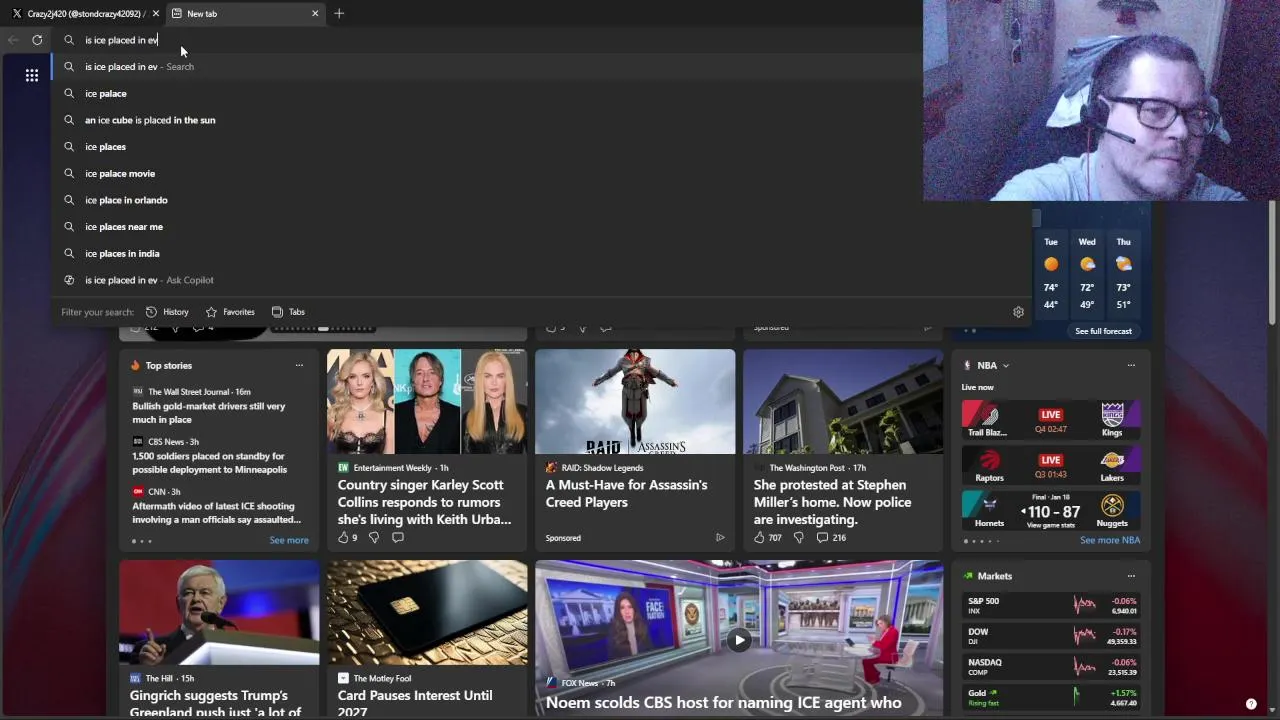This screenshot has height=720, width=1280.
Task: Open Gold rising fast row
Action: click(x=1051, y=697)
